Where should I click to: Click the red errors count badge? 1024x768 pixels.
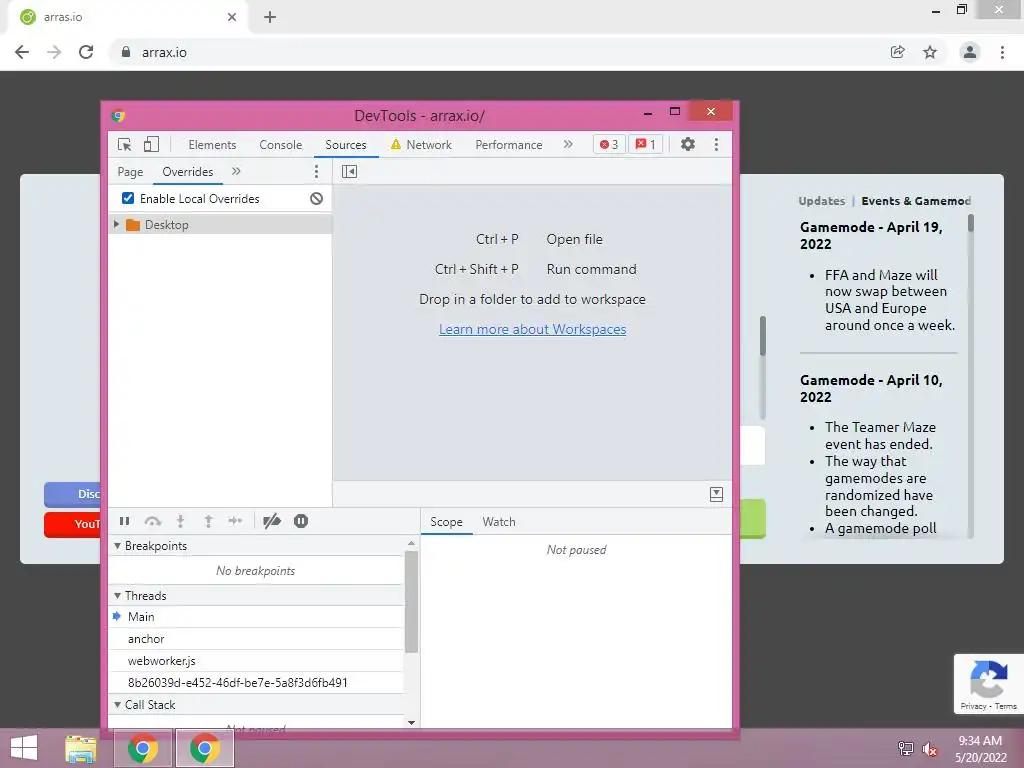point(609,144)
